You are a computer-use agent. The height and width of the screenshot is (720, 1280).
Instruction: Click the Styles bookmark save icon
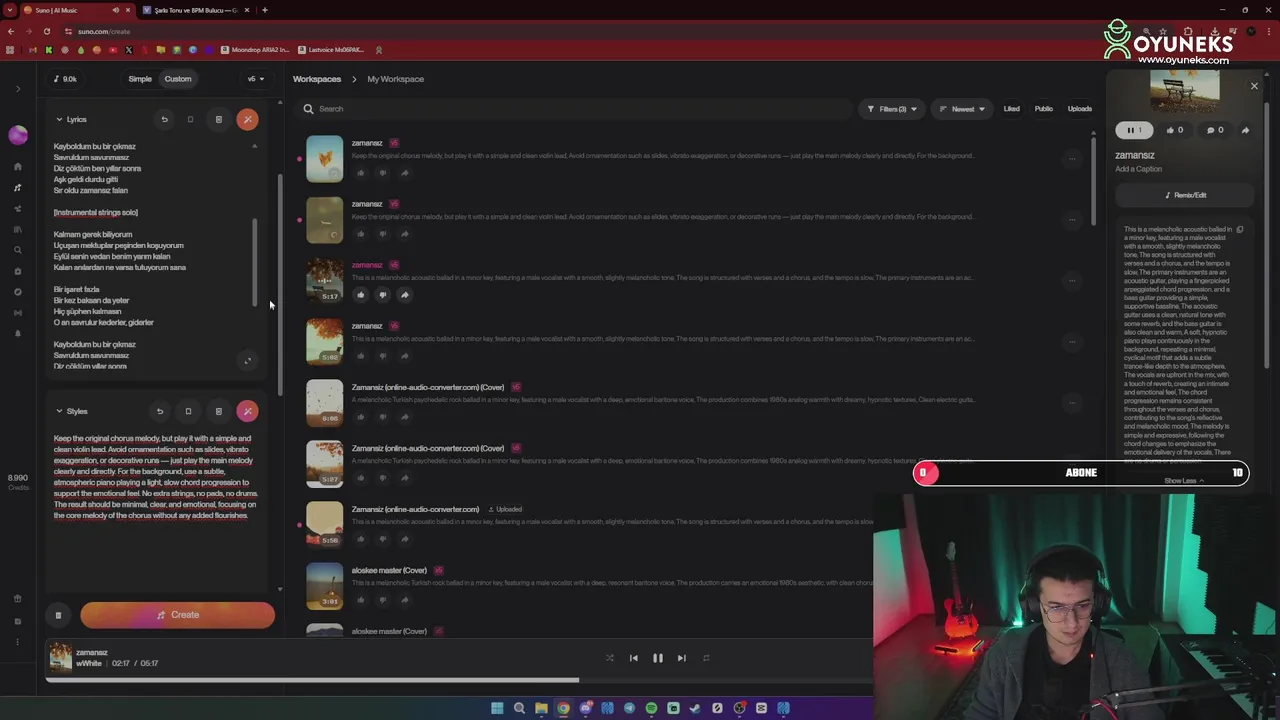188,411
